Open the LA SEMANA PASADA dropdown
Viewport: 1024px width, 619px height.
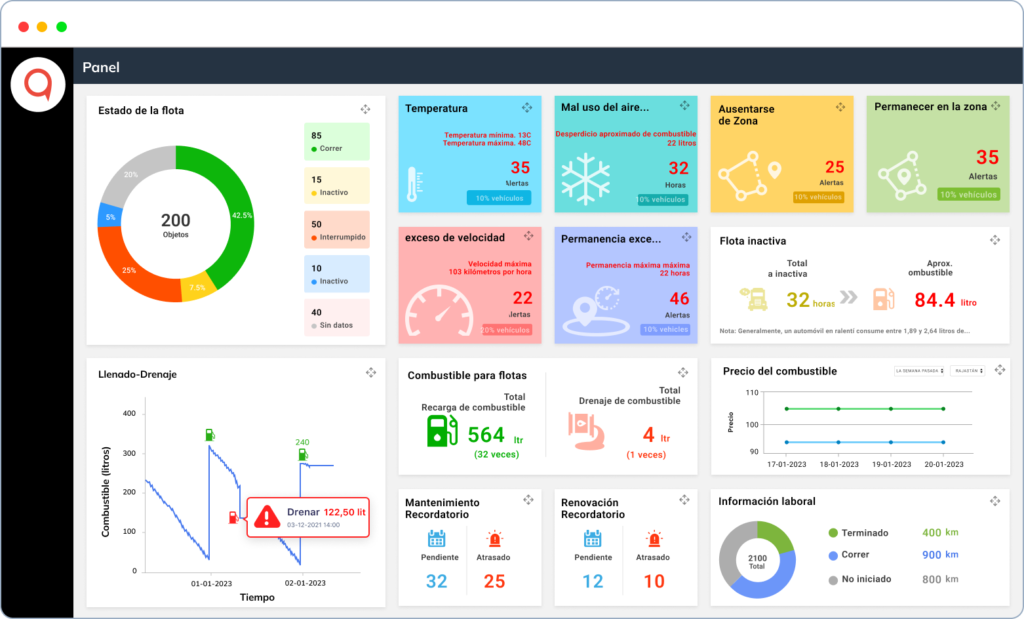tap(918, 370)
